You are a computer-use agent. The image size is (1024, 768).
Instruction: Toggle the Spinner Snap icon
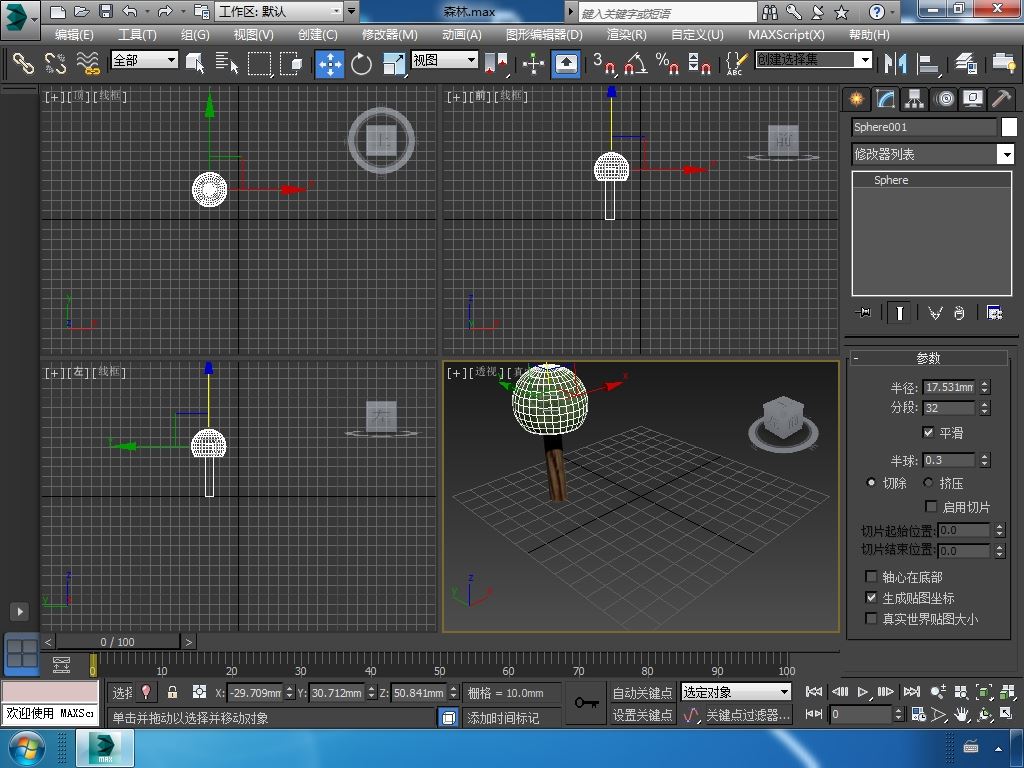699,63
